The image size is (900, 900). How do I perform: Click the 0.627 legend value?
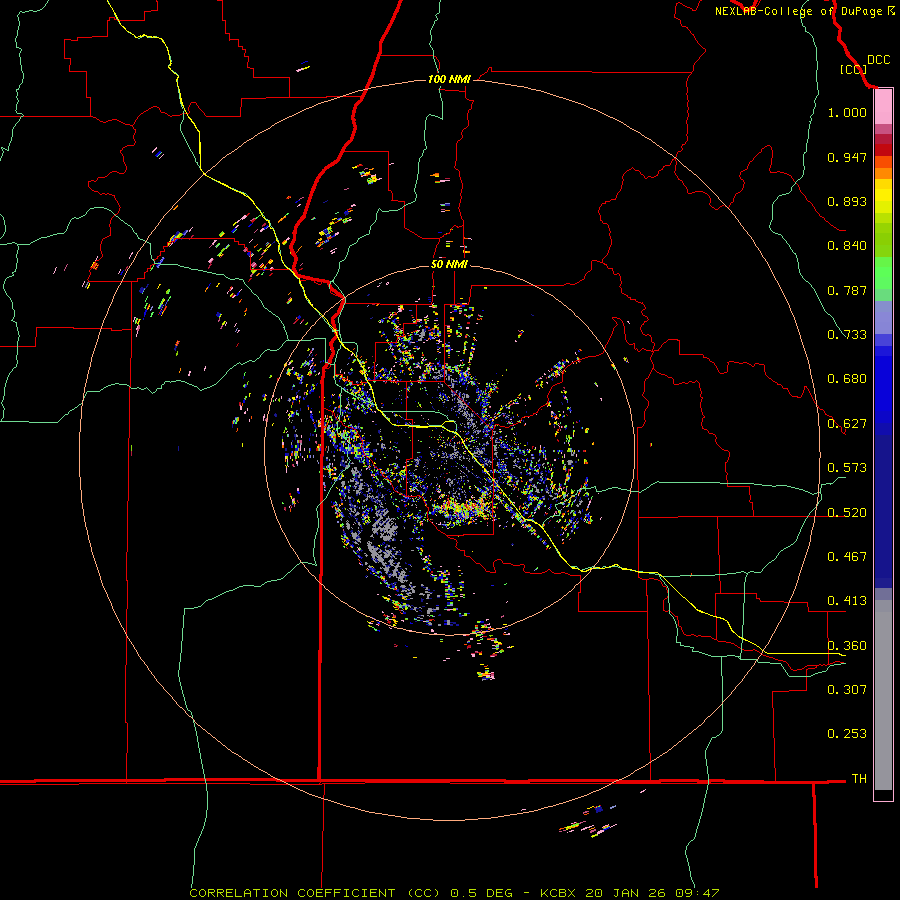tap(847, 424)
